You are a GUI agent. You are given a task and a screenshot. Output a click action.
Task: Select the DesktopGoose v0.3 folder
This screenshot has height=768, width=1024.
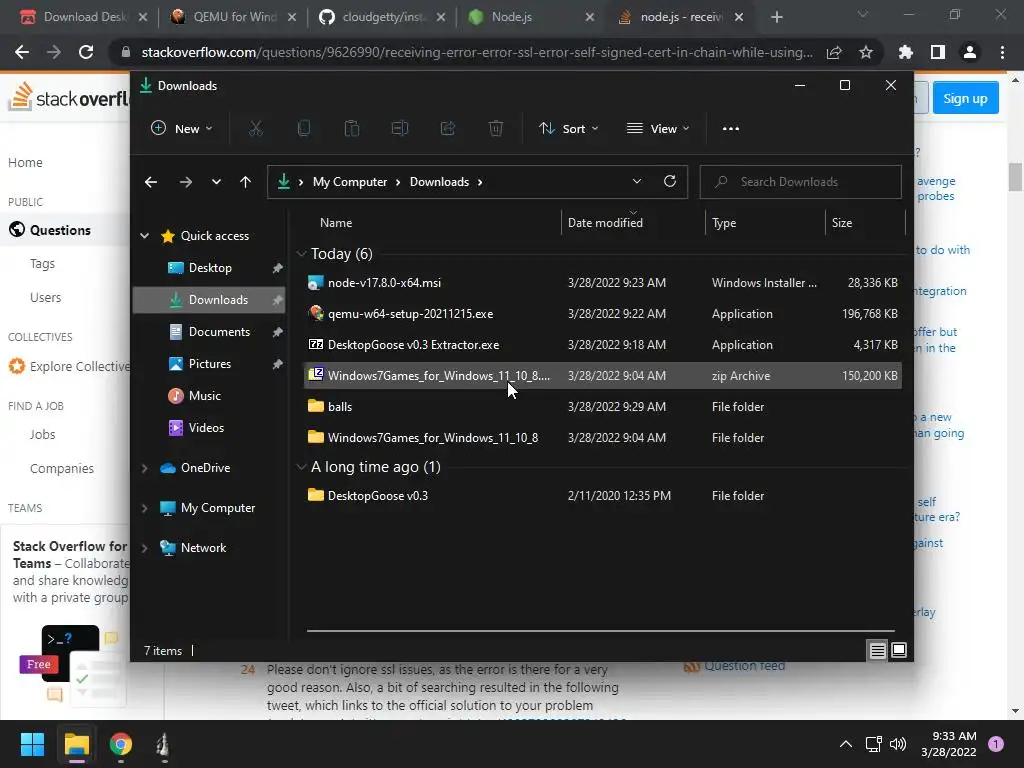pos(603,496)
